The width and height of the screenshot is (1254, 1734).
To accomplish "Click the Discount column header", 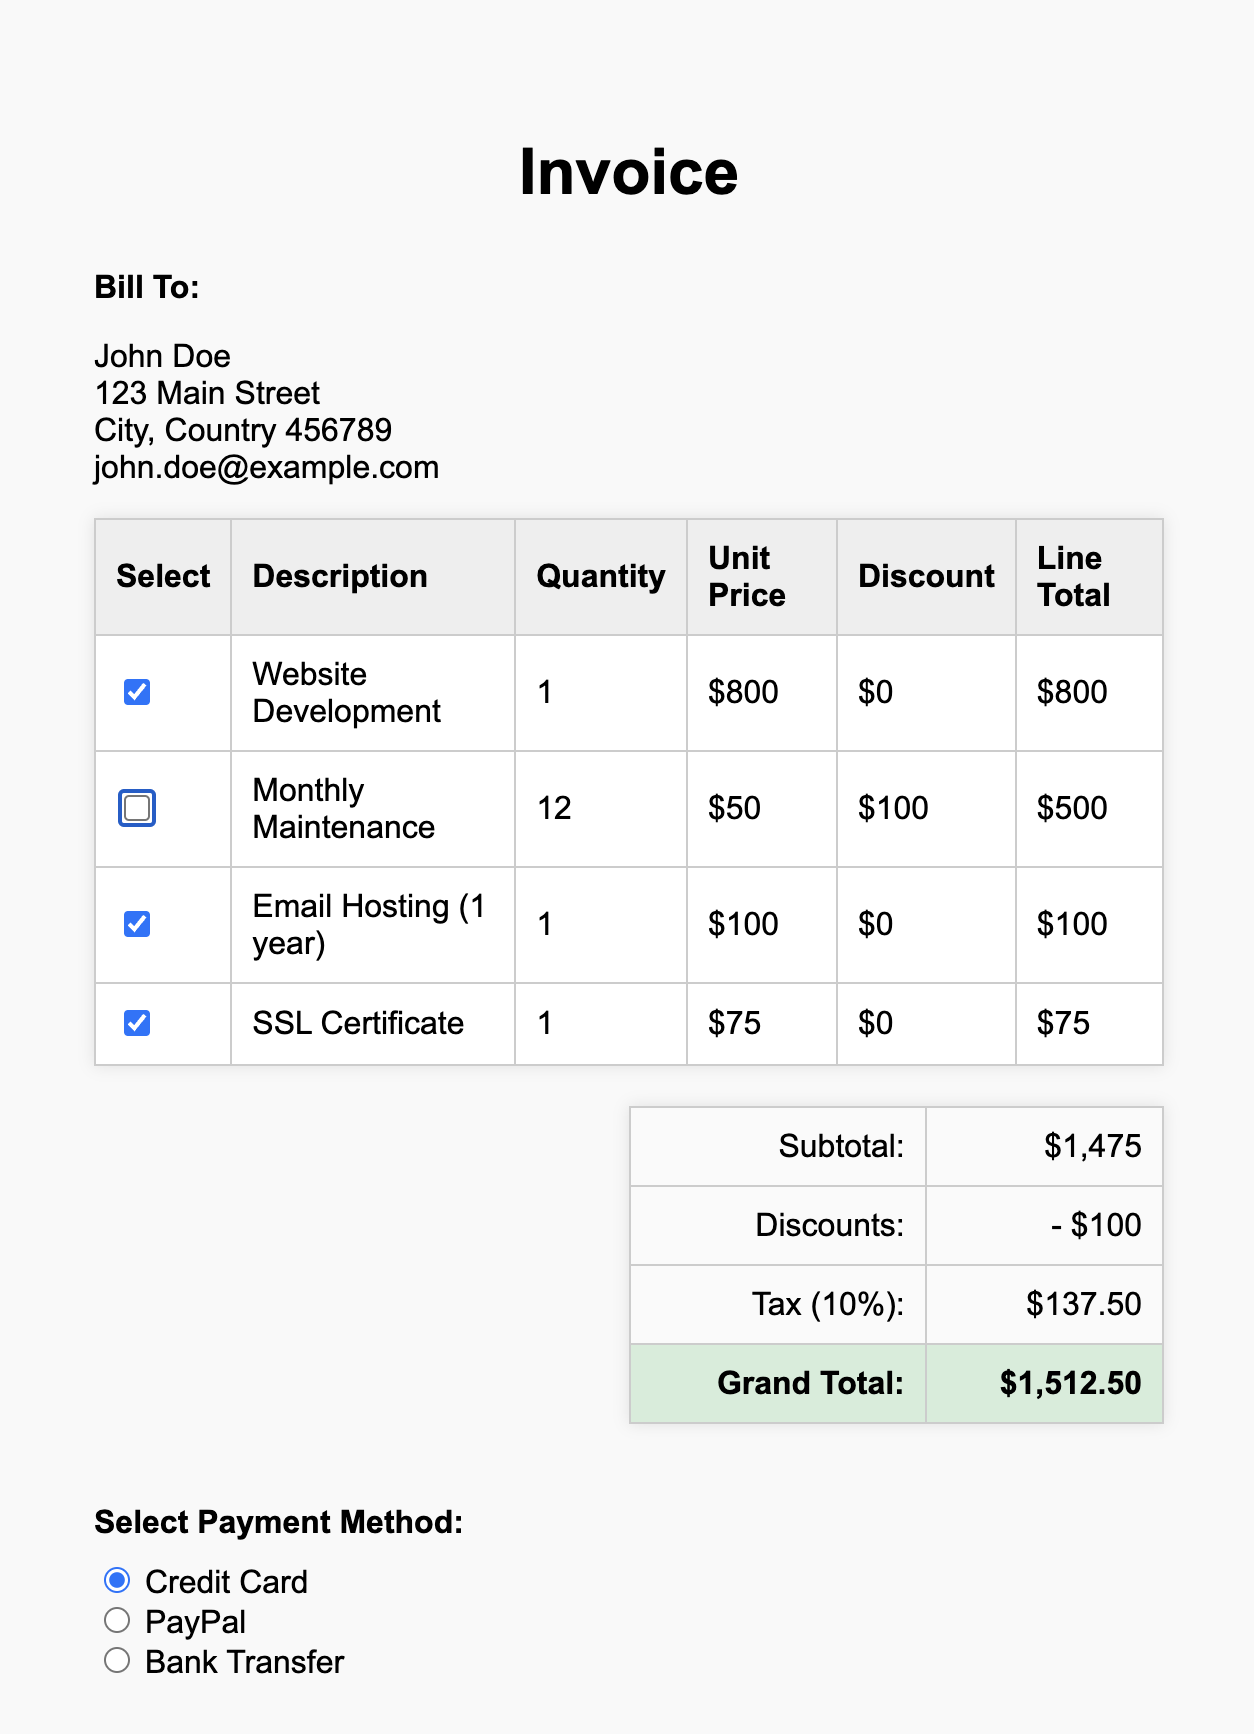I will 926,576.
